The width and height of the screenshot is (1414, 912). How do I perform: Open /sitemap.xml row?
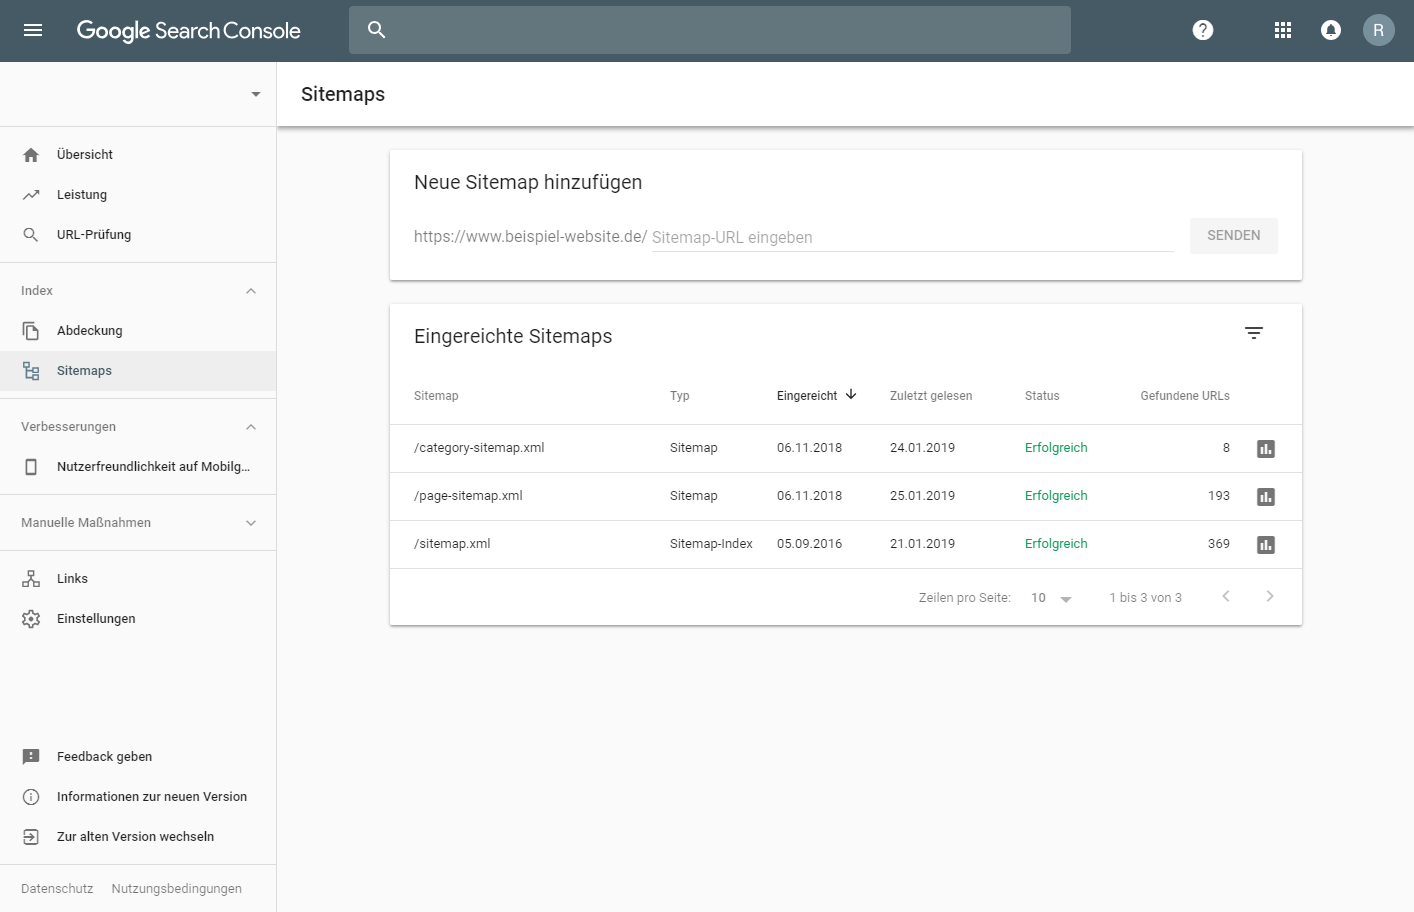(846, 545)
